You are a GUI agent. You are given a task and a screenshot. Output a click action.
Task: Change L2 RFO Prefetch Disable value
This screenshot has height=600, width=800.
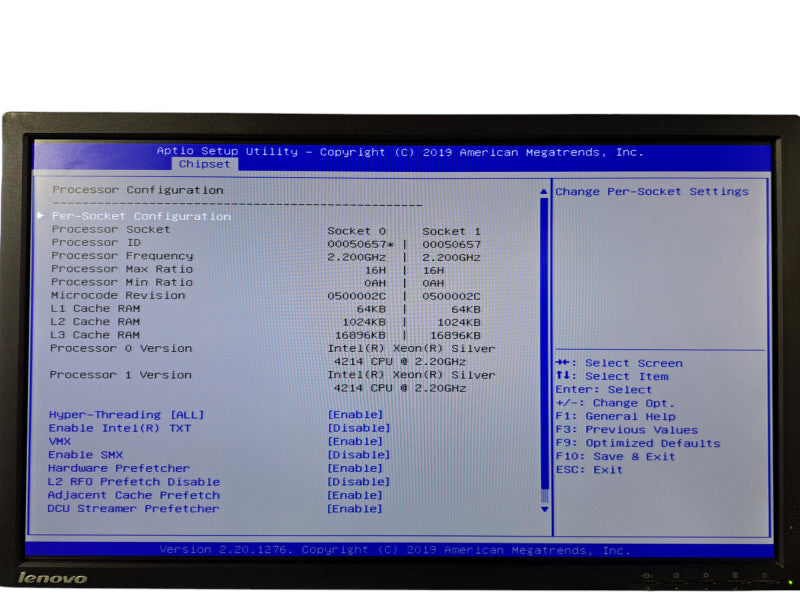(x=359, y=482)
